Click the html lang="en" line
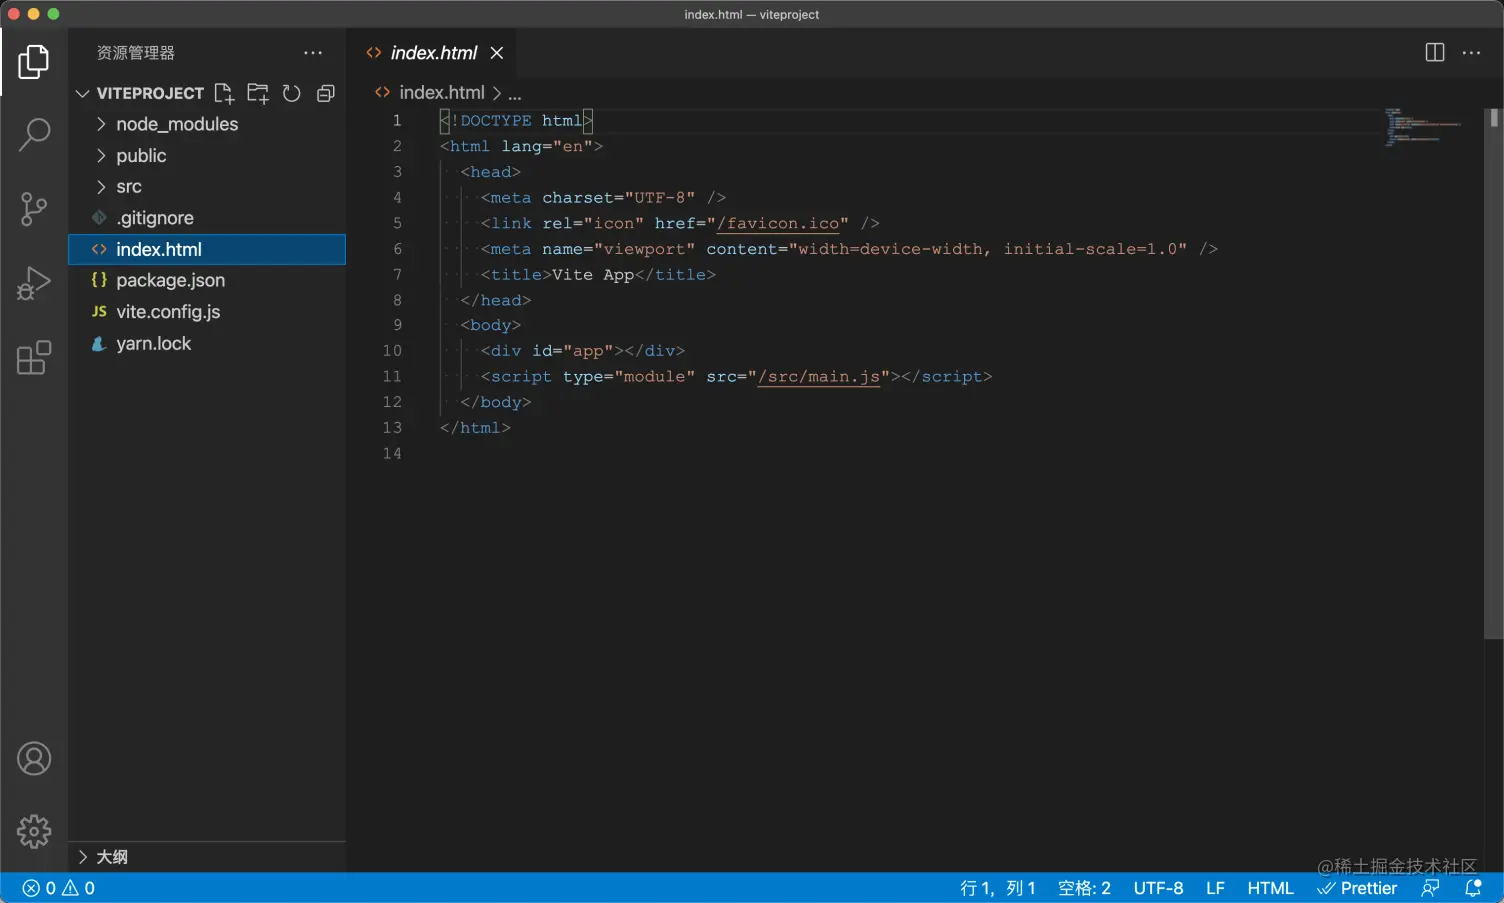 point(522,147)
